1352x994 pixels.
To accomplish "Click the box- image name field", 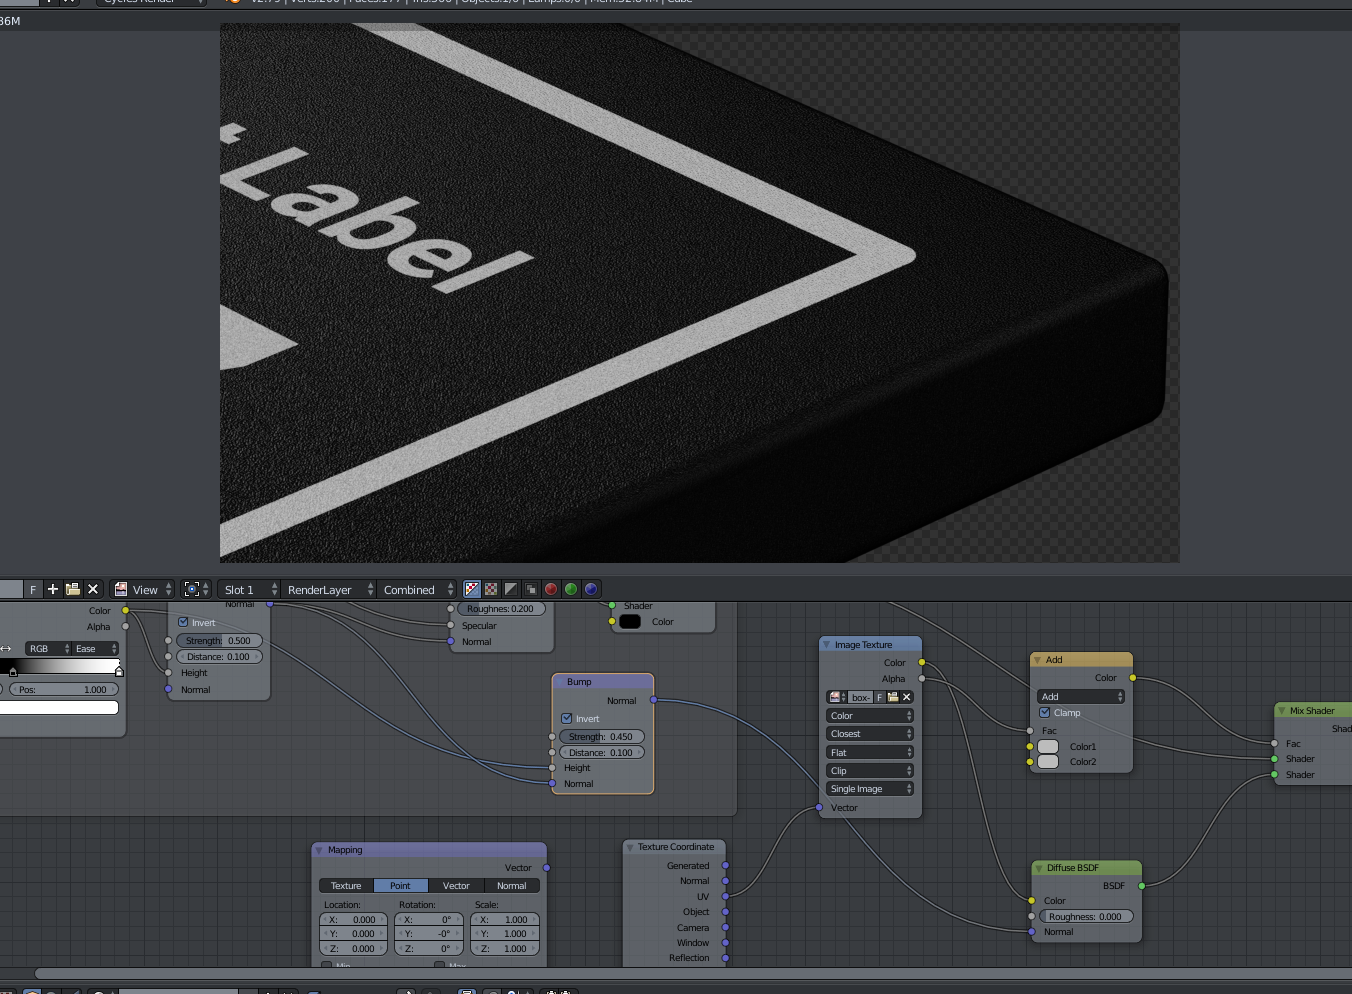I will coord(861,697).
